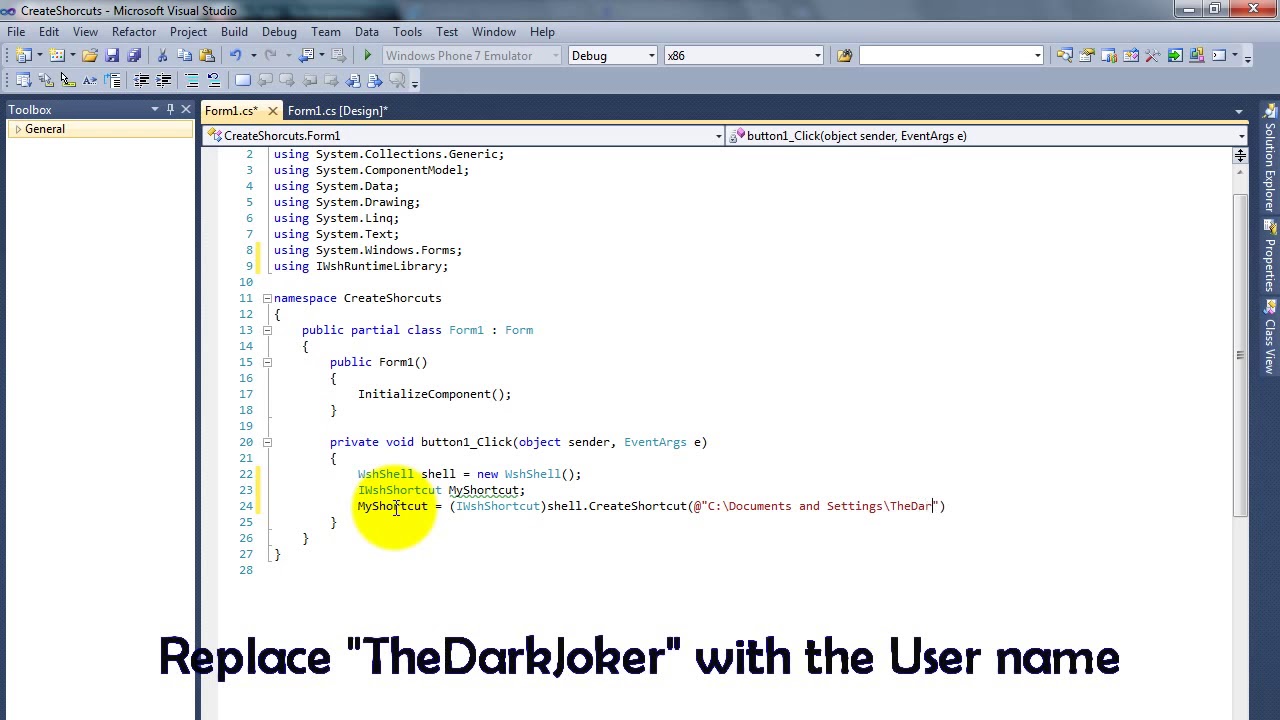Click CreateShortcut method call on line 24

[637, 506]
